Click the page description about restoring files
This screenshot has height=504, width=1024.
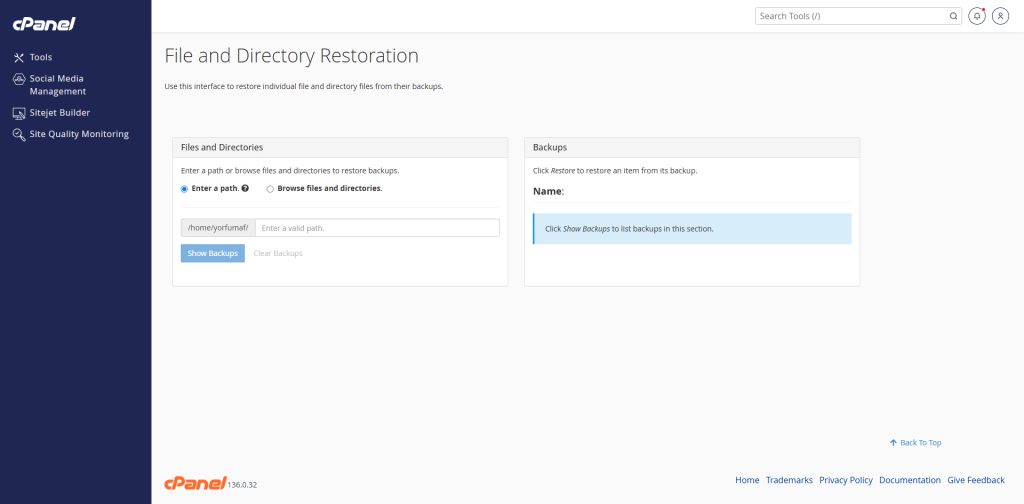click(304, 86)
